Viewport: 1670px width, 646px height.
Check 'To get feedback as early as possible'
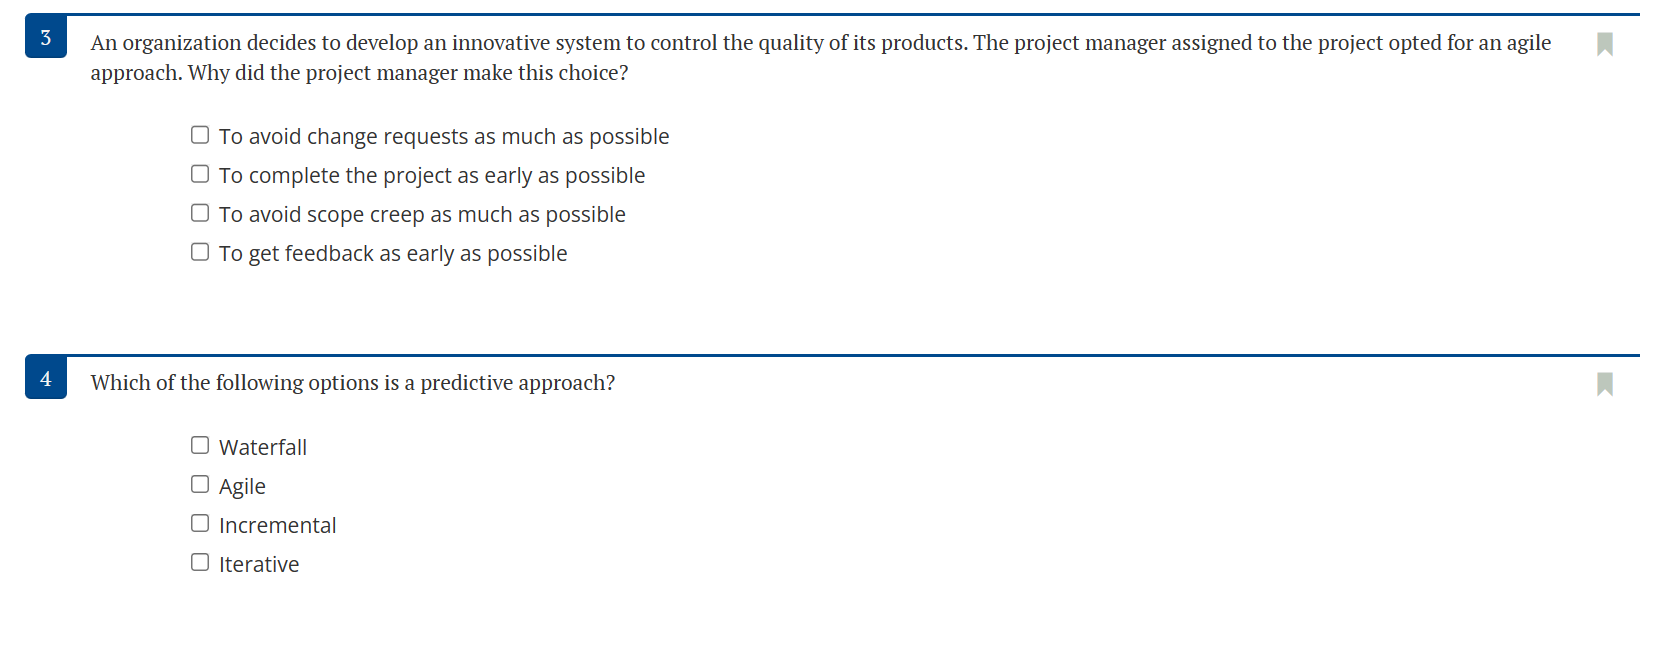200,251
